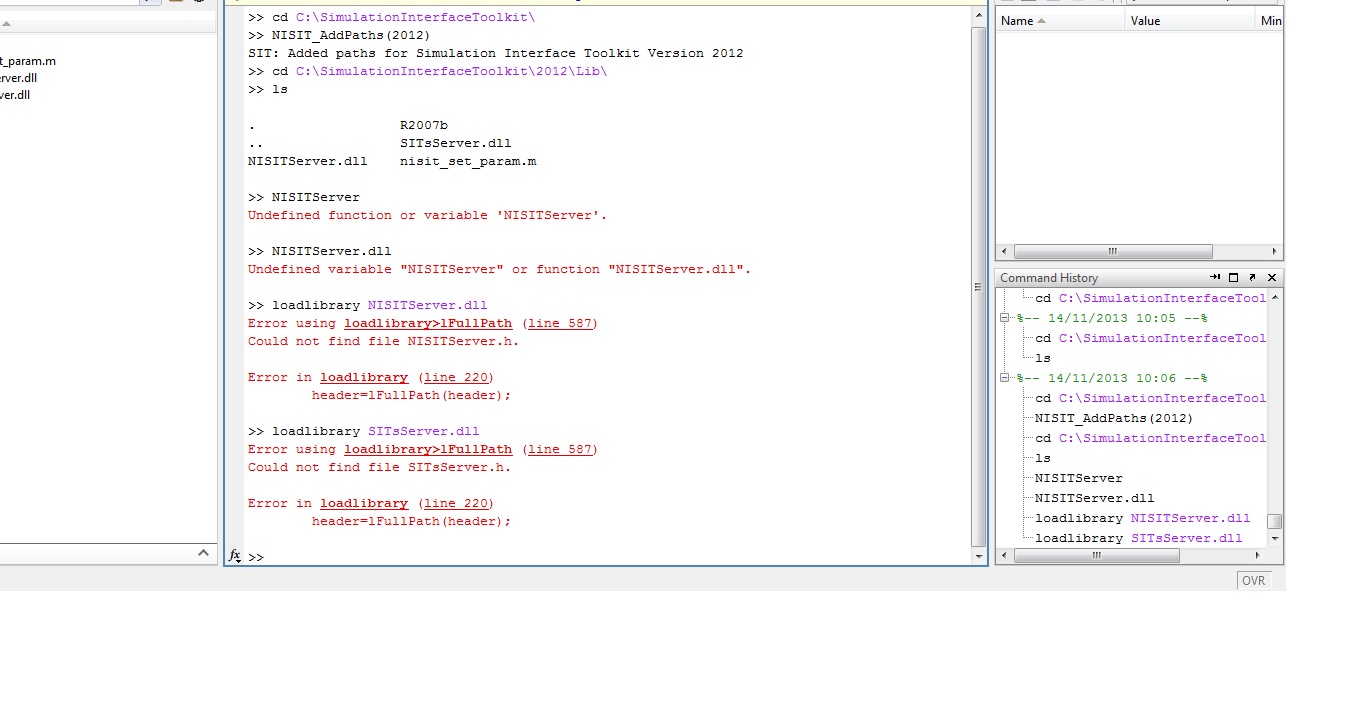Click Command History scroll down arrow
This screenshot has width=1366, height=728.
coord(1274,538)
